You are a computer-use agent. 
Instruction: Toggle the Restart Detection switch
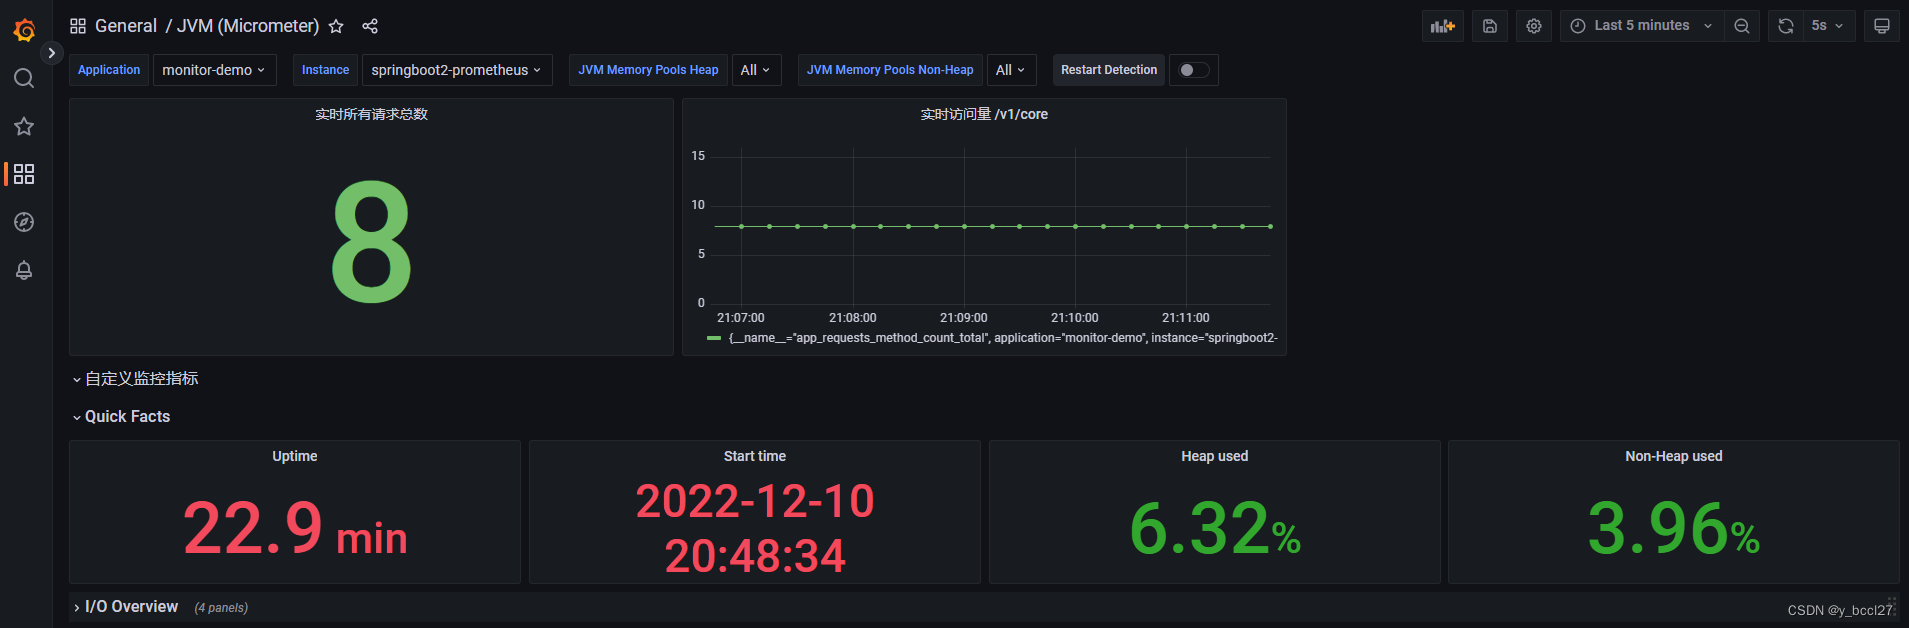tap(1194, 70)
